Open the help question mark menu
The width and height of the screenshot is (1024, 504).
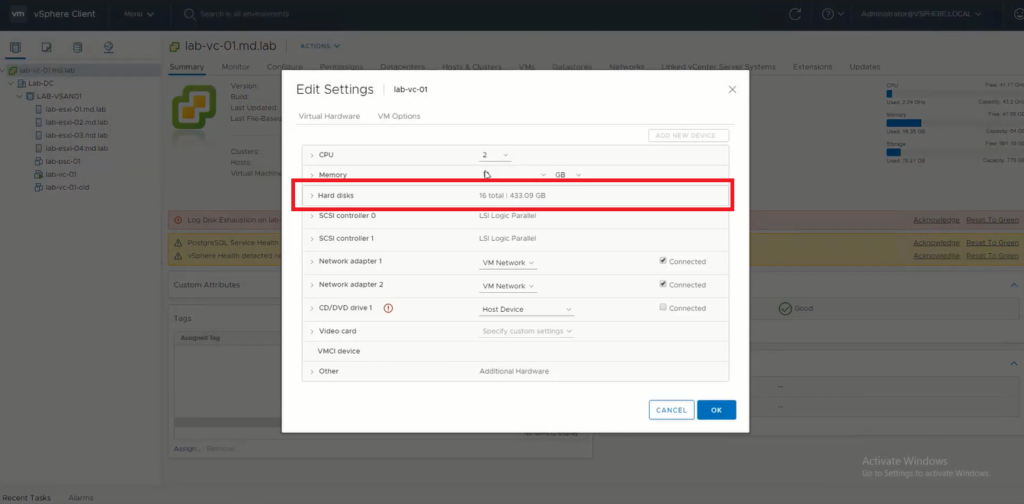click(832, 14)
